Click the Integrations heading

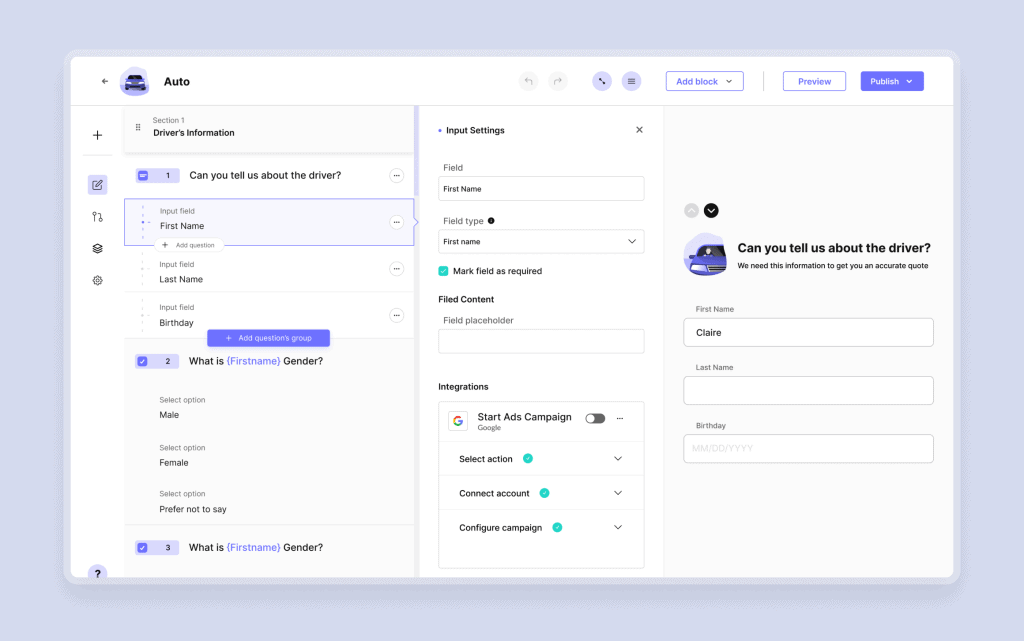click(463, 386)
